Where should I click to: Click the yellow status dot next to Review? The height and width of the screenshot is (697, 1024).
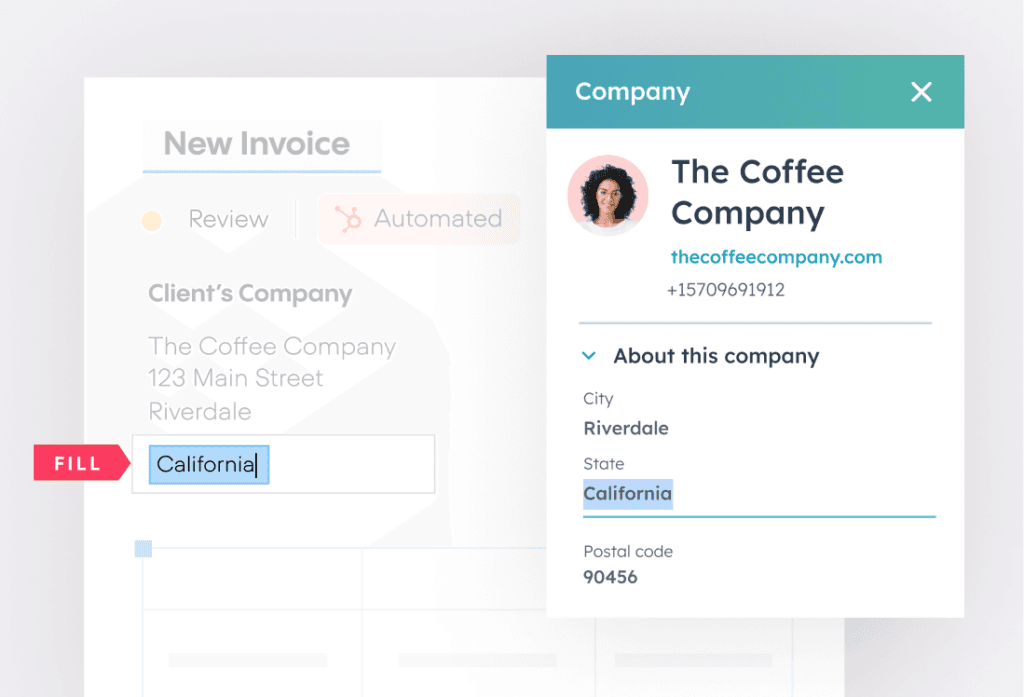152,219
